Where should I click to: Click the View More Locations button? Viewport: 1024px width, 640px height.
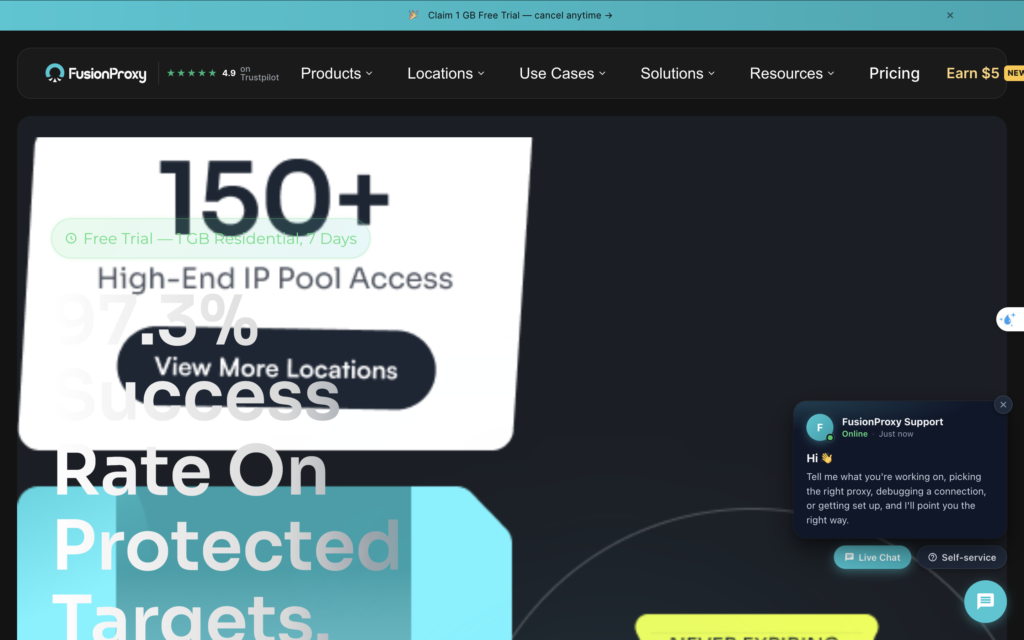click(x=276, y=369)
